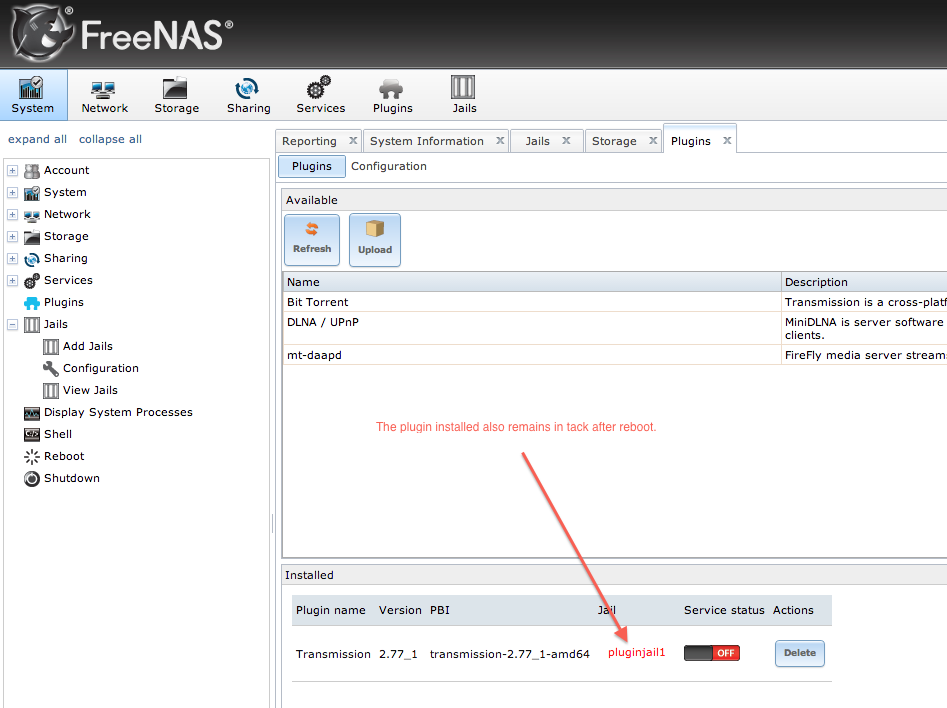Screen dimensions: 947x708
Task: Close the Storage tab
Action: tap(653, 141)
